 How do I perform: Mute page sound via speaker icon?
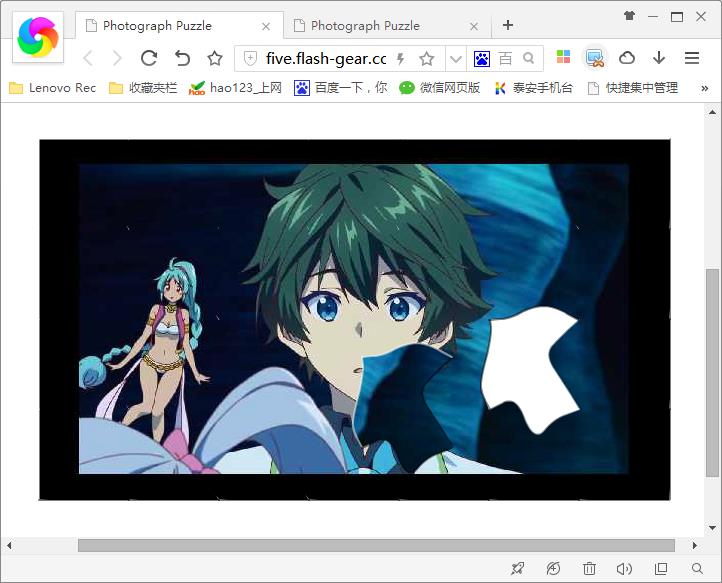pyautogui.click(x=624, y=569)
